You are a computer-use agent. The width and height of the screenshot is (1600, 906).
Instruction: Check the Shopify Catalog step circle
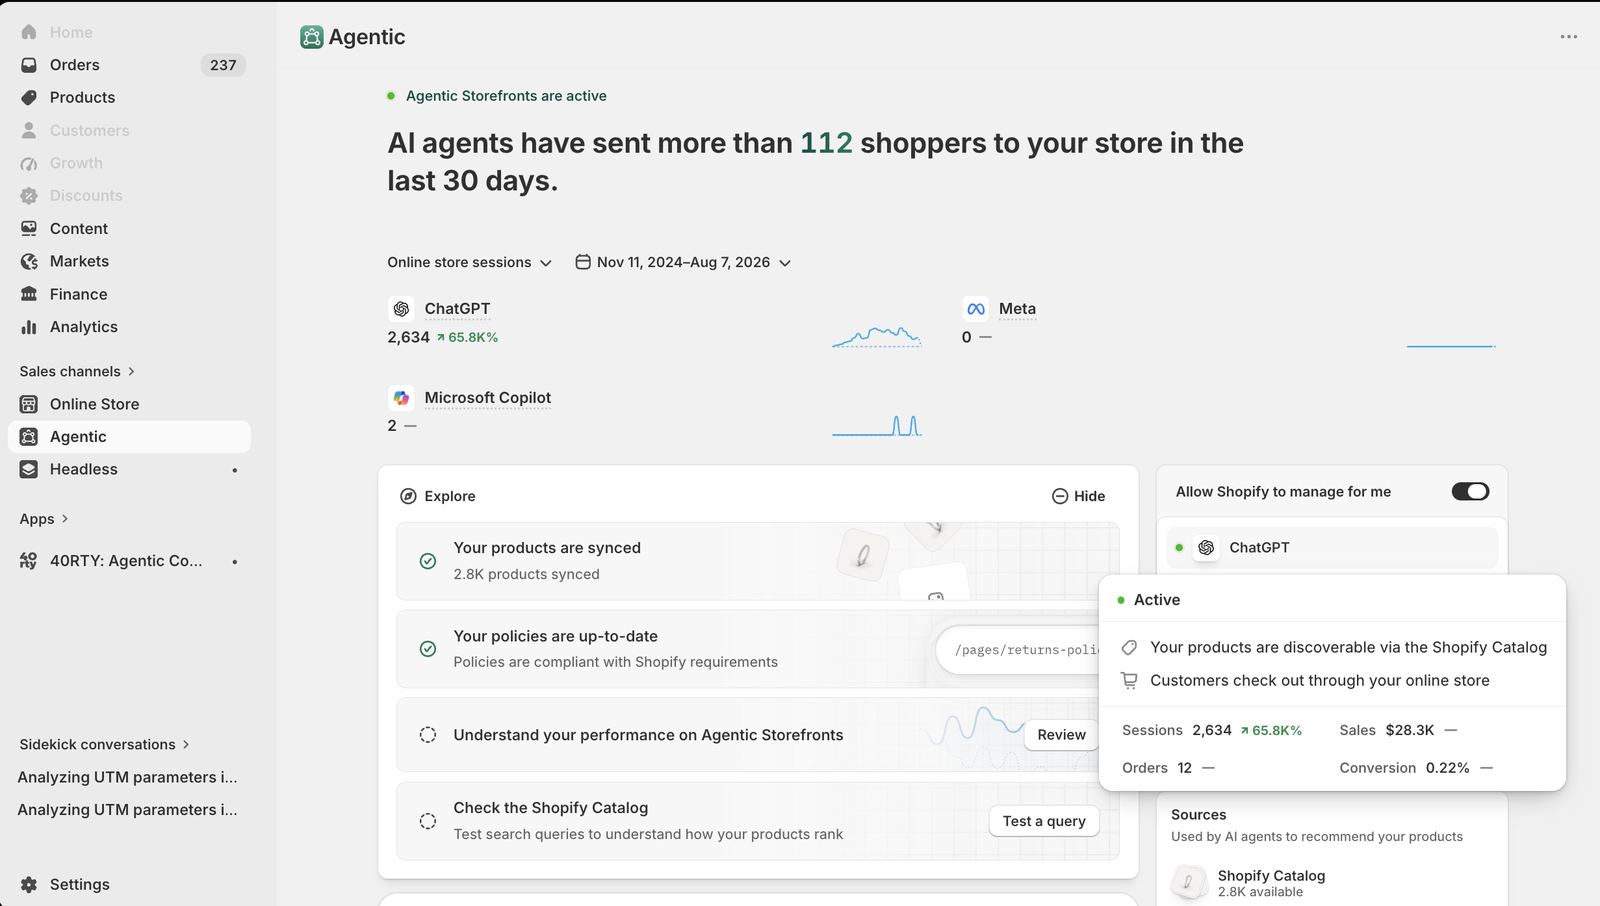pyautogui.click(x=428, y=821)
